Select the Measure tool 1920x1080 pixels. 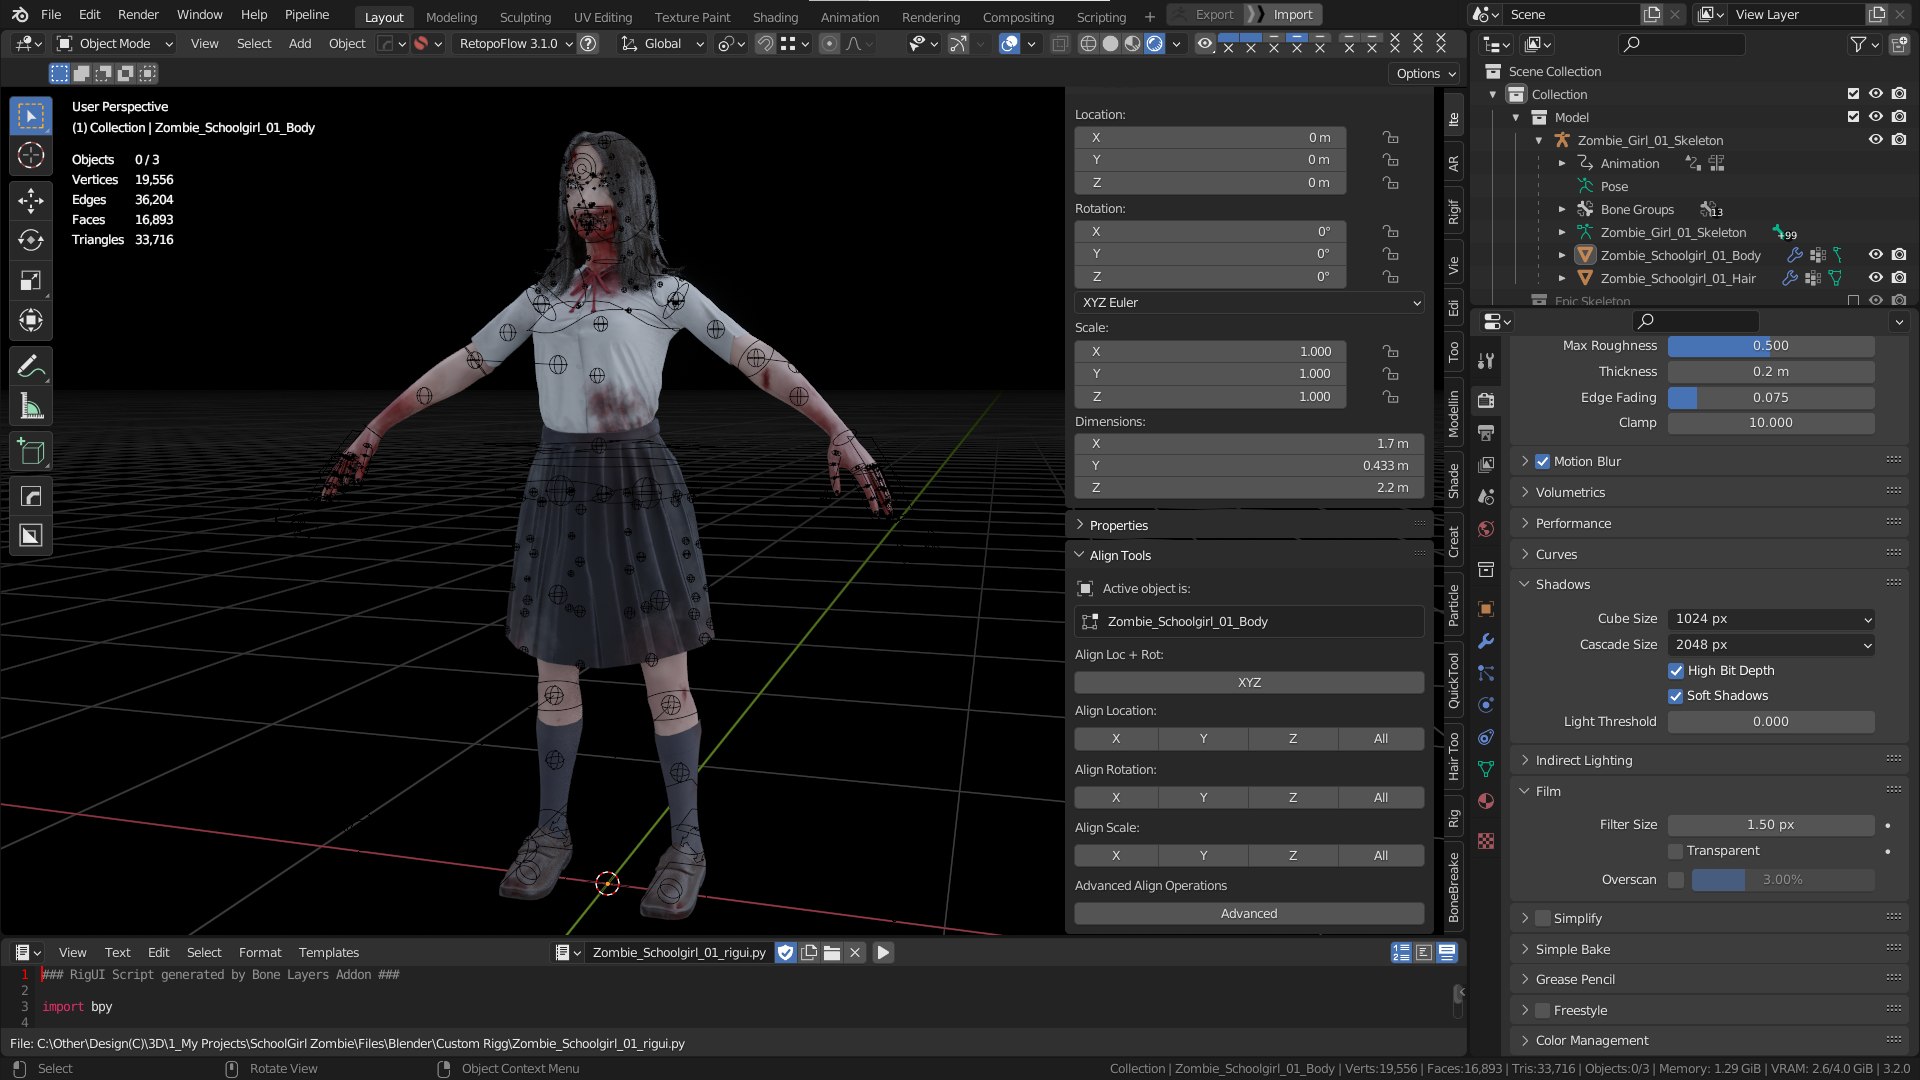[x=31, y=407]
